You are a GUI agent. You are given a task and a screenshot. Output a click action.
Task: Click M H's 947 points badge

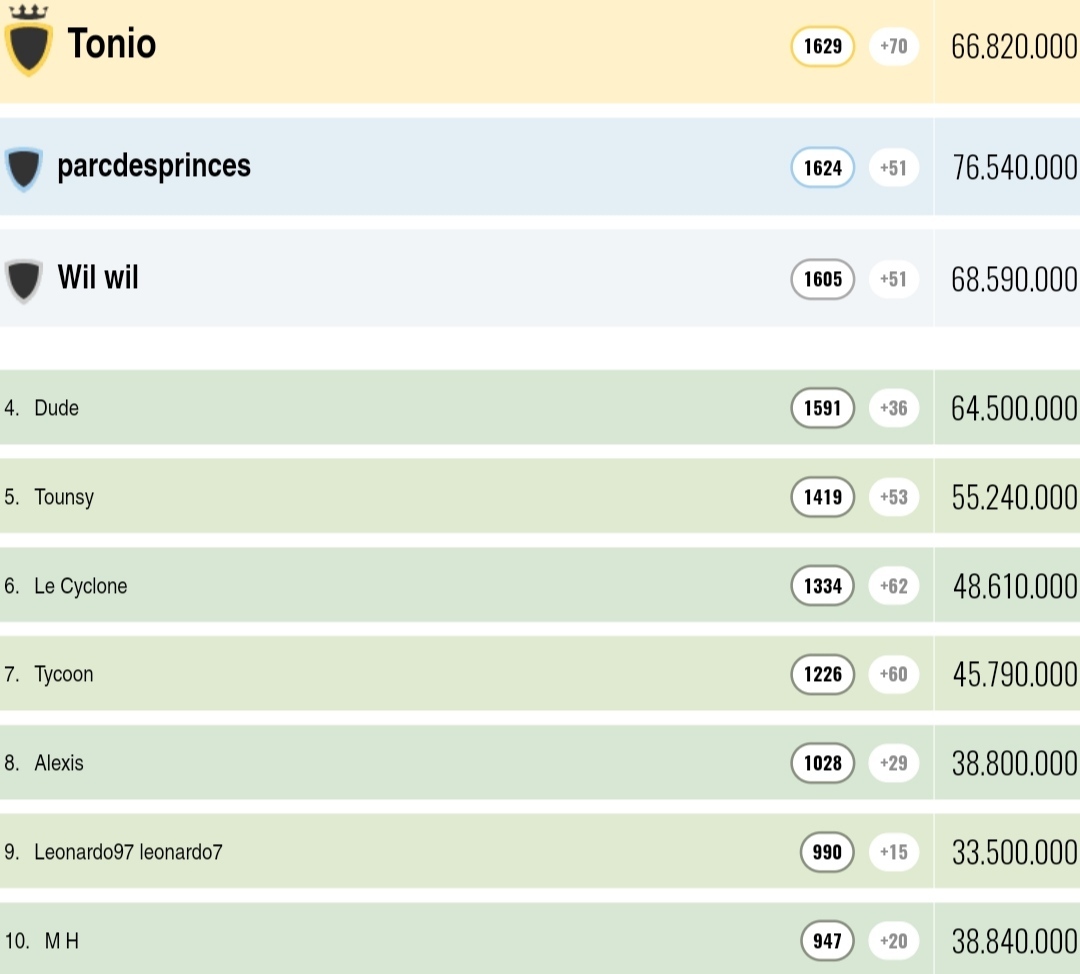click(826, 941)
